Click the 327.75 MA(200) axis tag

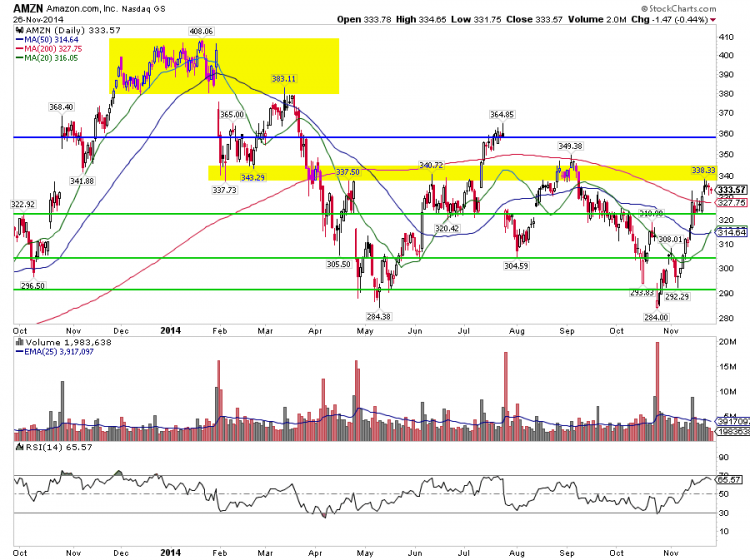pyautogui.click(x=732, y=203)
